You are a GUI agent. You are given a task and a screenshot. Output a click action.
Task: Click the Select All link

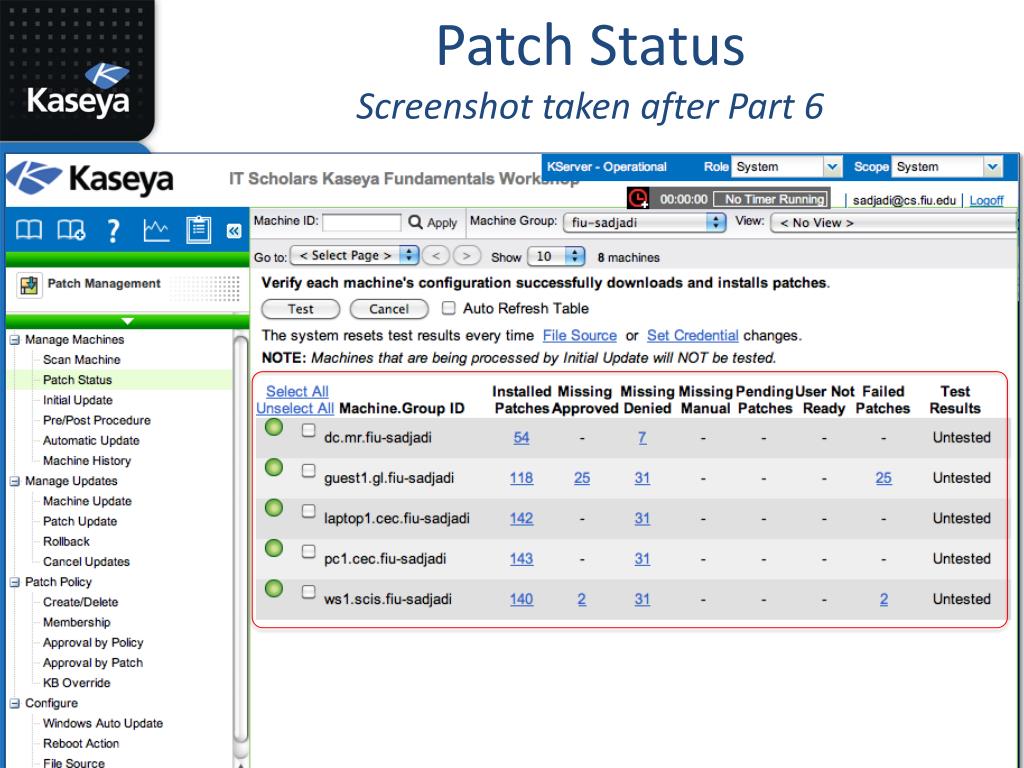(x=297, y=391)
